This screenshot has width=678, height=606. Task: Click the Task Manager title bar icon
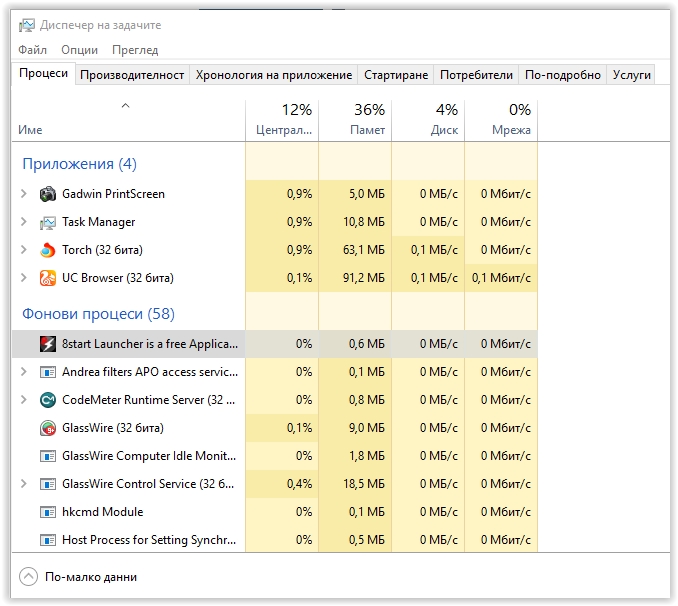26,26
